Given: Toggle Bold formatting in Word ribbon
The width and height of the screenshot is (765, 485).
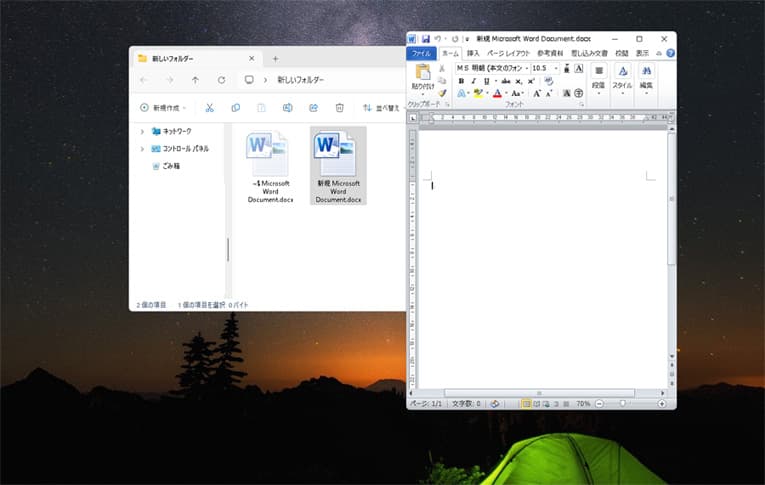Looking at the screenshot, I should (461, 81).
